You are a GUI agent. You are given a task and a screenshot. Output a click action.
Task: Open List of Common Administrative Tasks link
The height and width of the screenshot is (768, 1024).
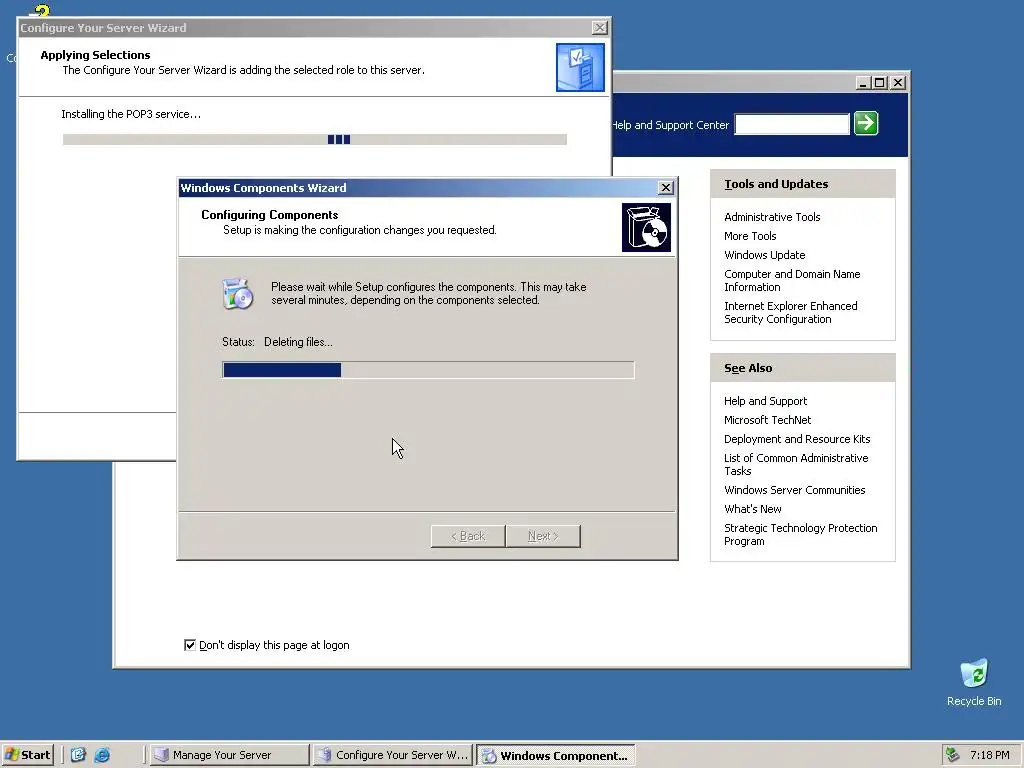[x=796, y=464]
